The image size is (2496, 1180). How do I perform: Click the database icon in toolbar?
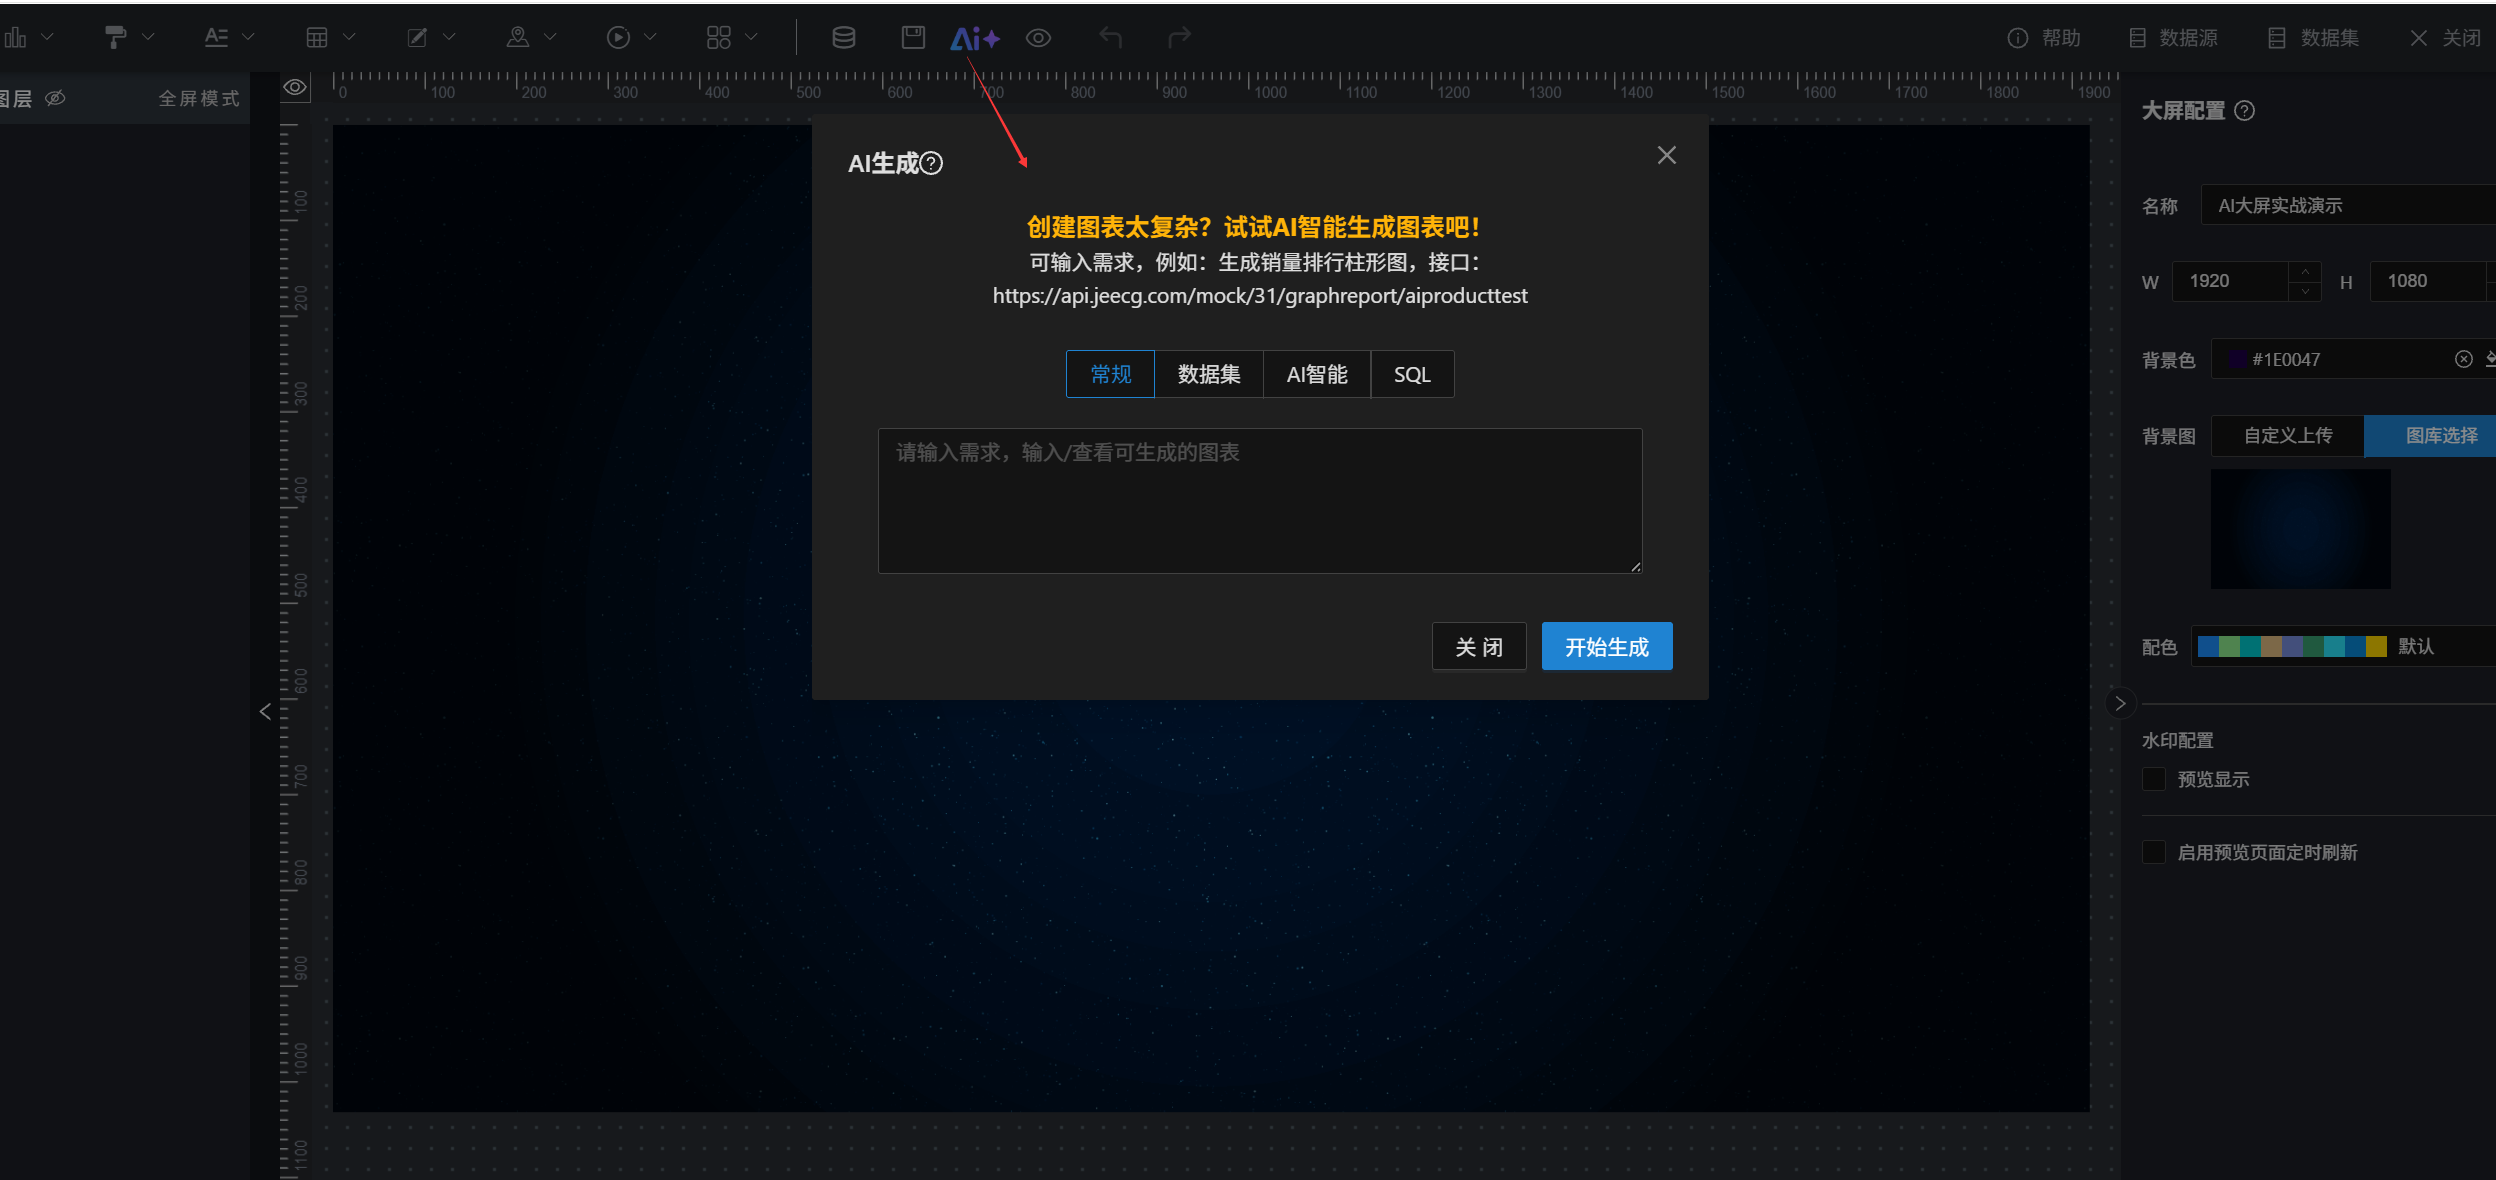(x=843, y=38)
